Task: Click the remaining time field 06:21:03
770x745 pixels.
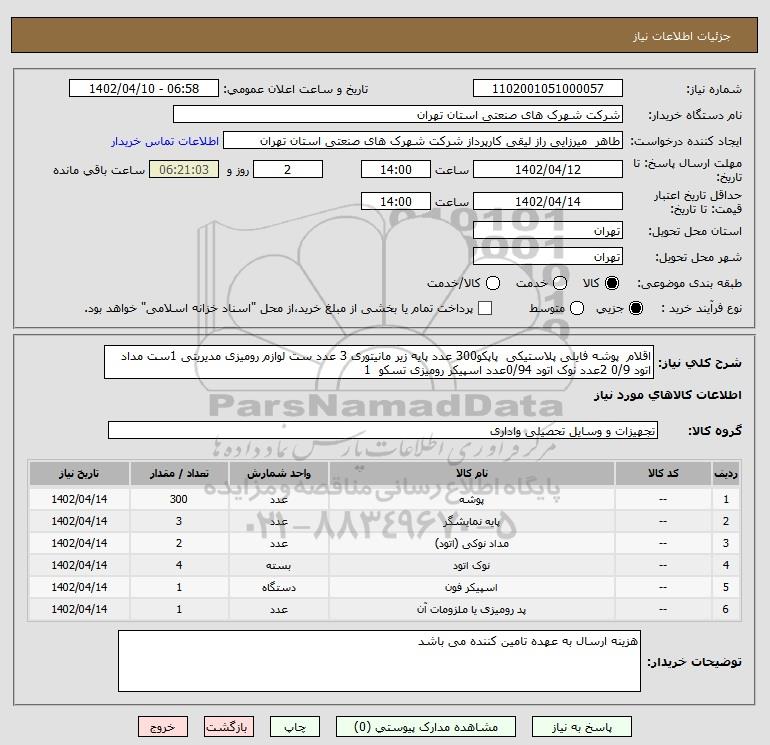Action: 184,169
